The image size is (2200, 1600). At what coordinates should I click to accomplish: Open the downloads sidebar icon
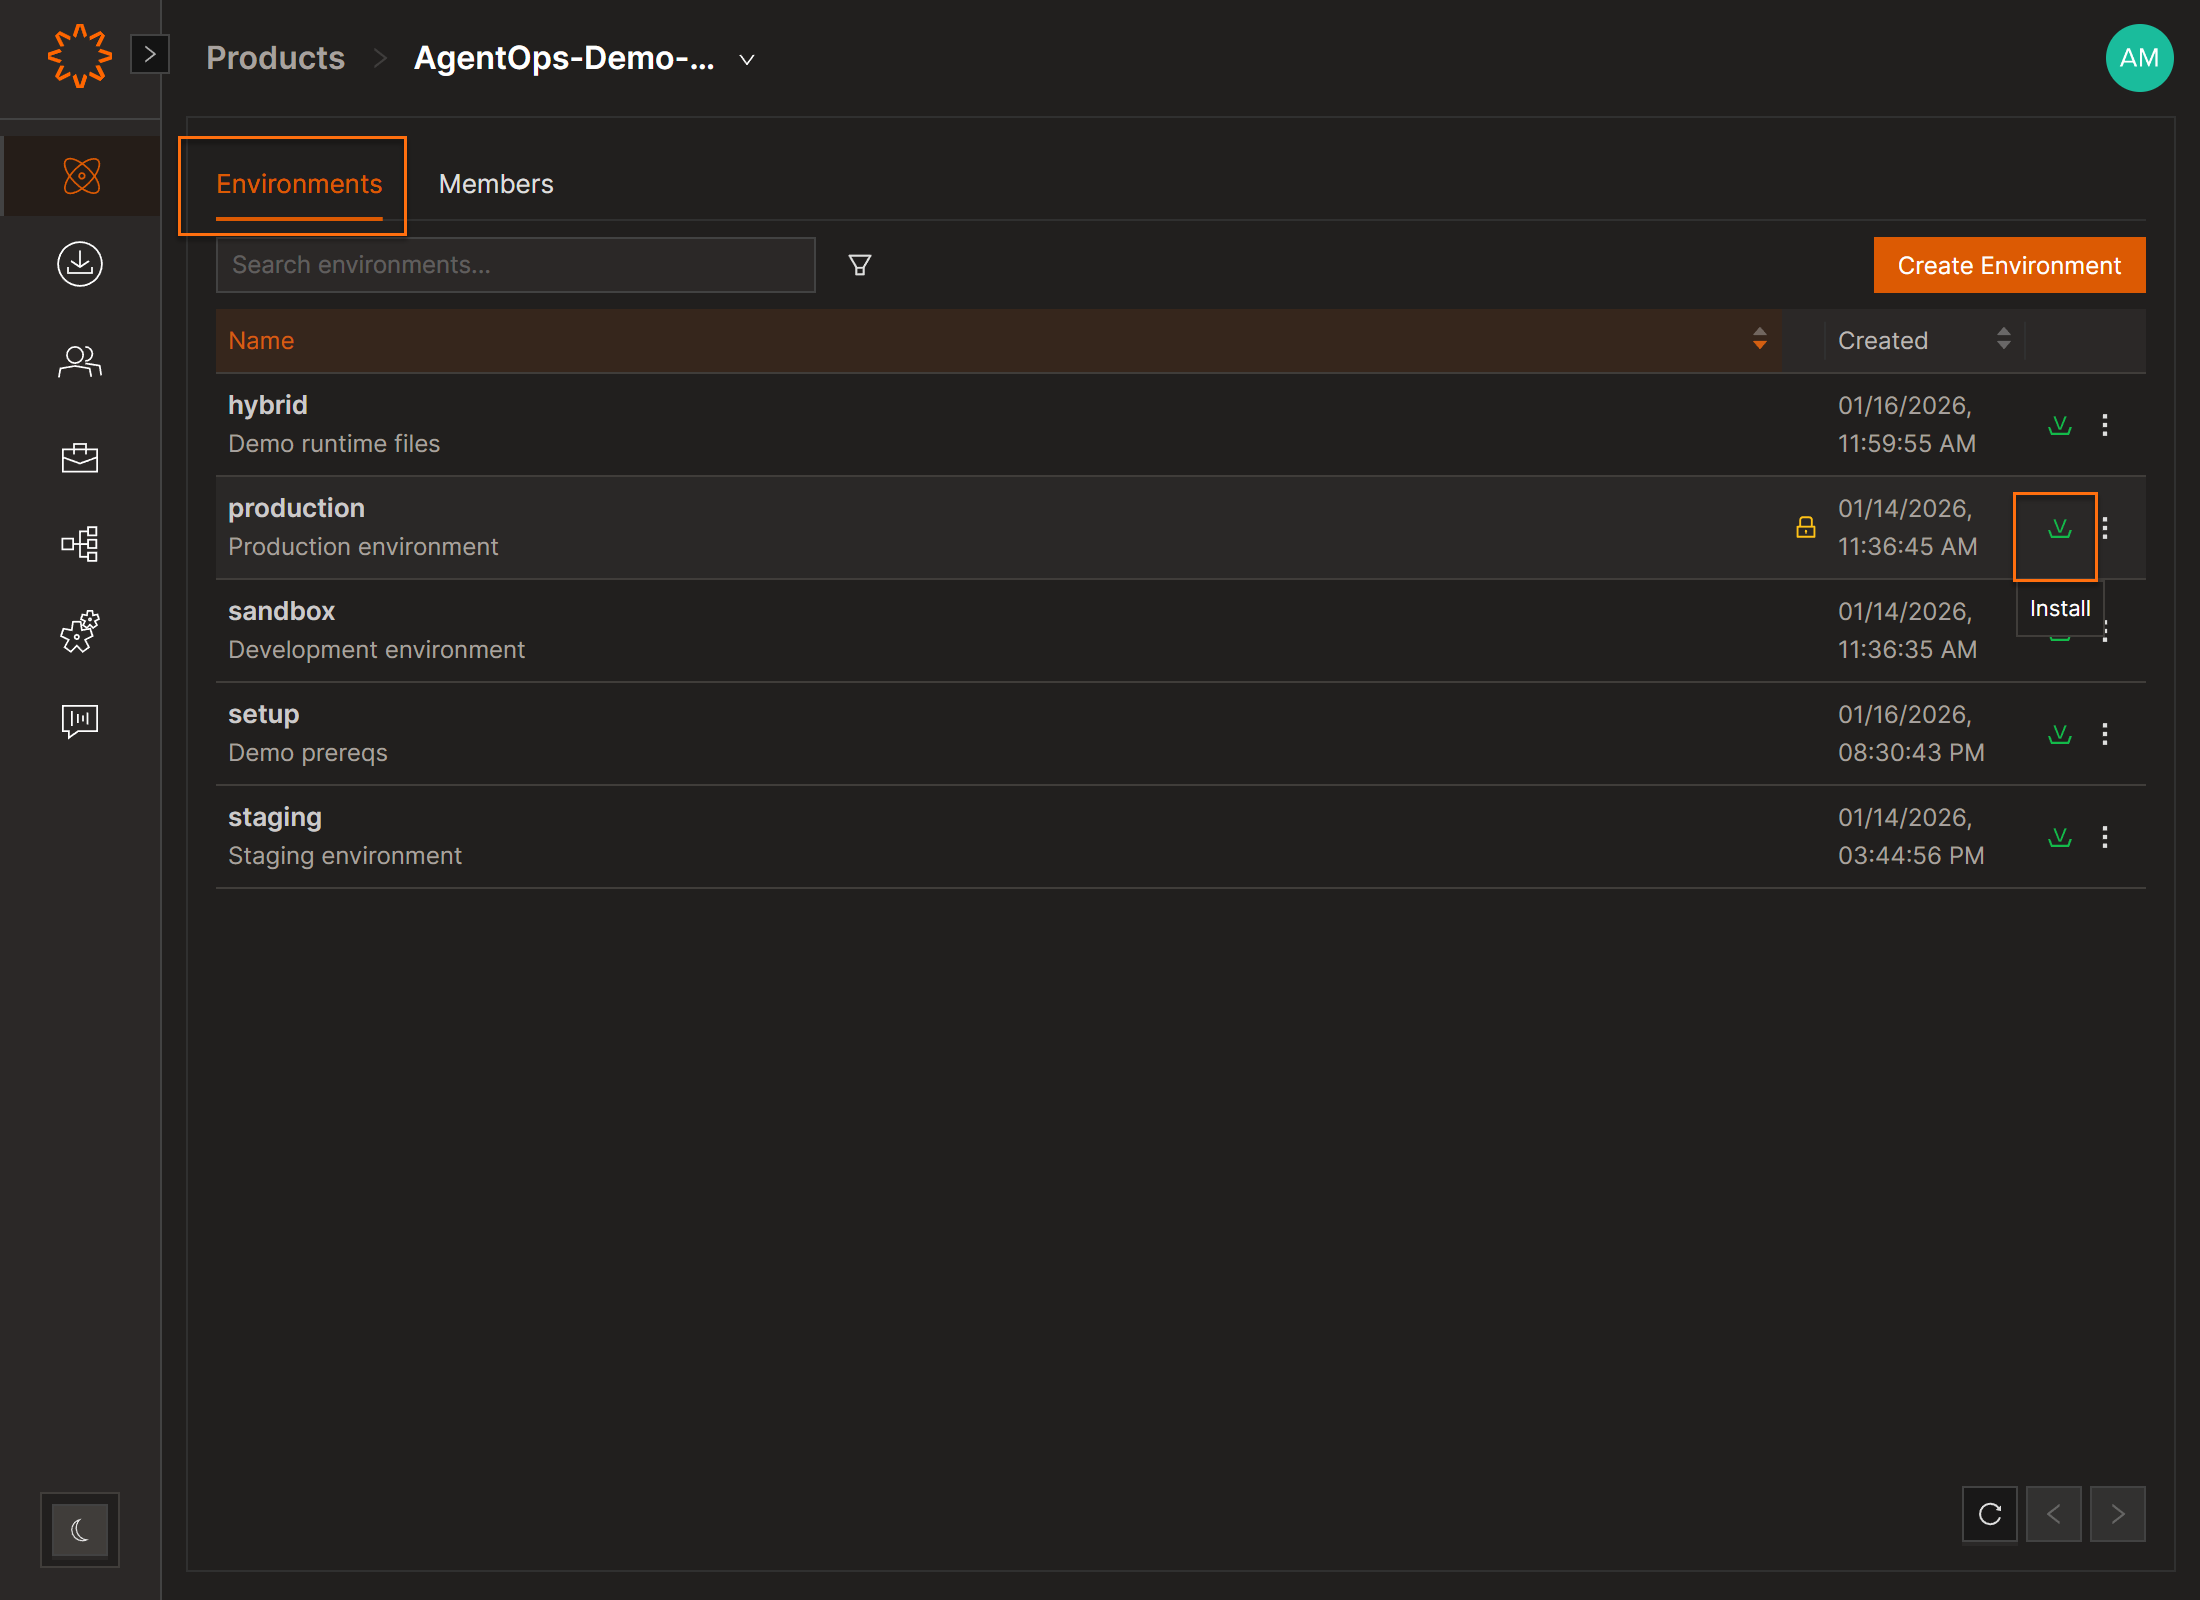pos(80,264)
